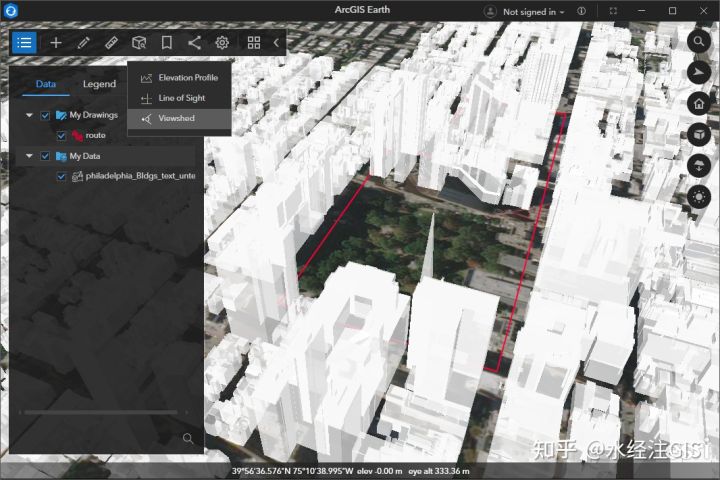Click the Viewshed menu icon
Image resolution: width=720 pixels, height=480 pixels.
[146, 119]
